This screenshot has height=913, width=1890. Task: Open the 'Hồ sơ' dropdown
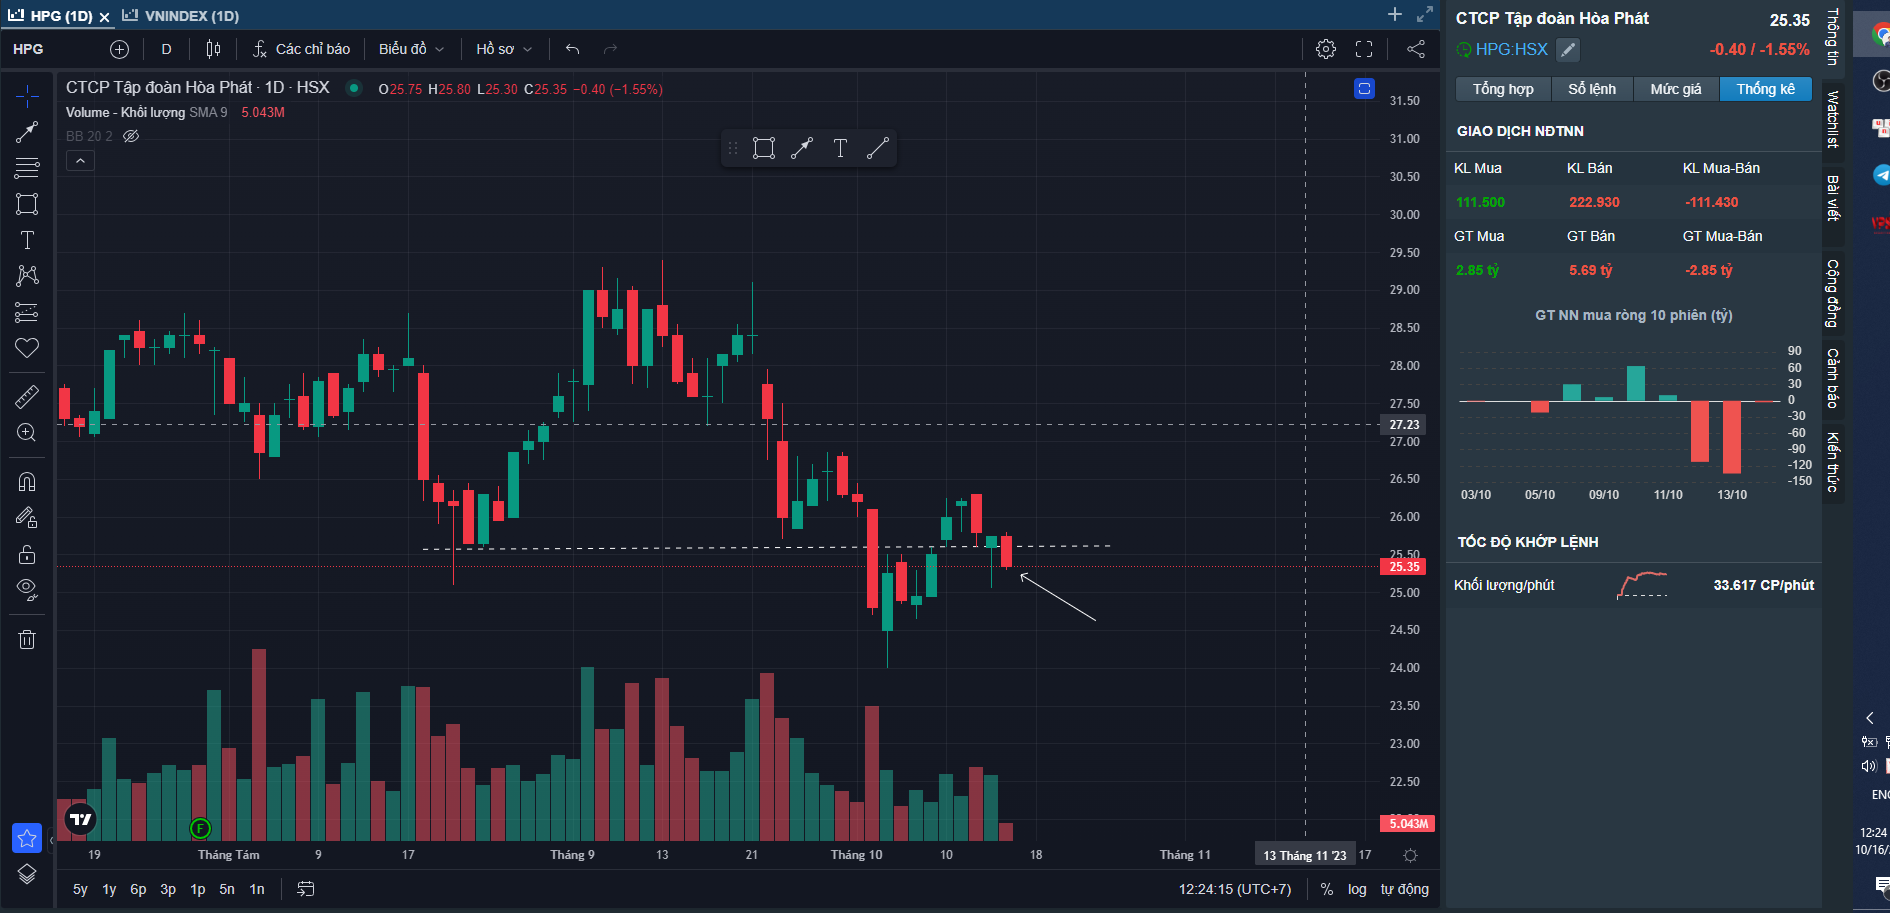[504, 49]
